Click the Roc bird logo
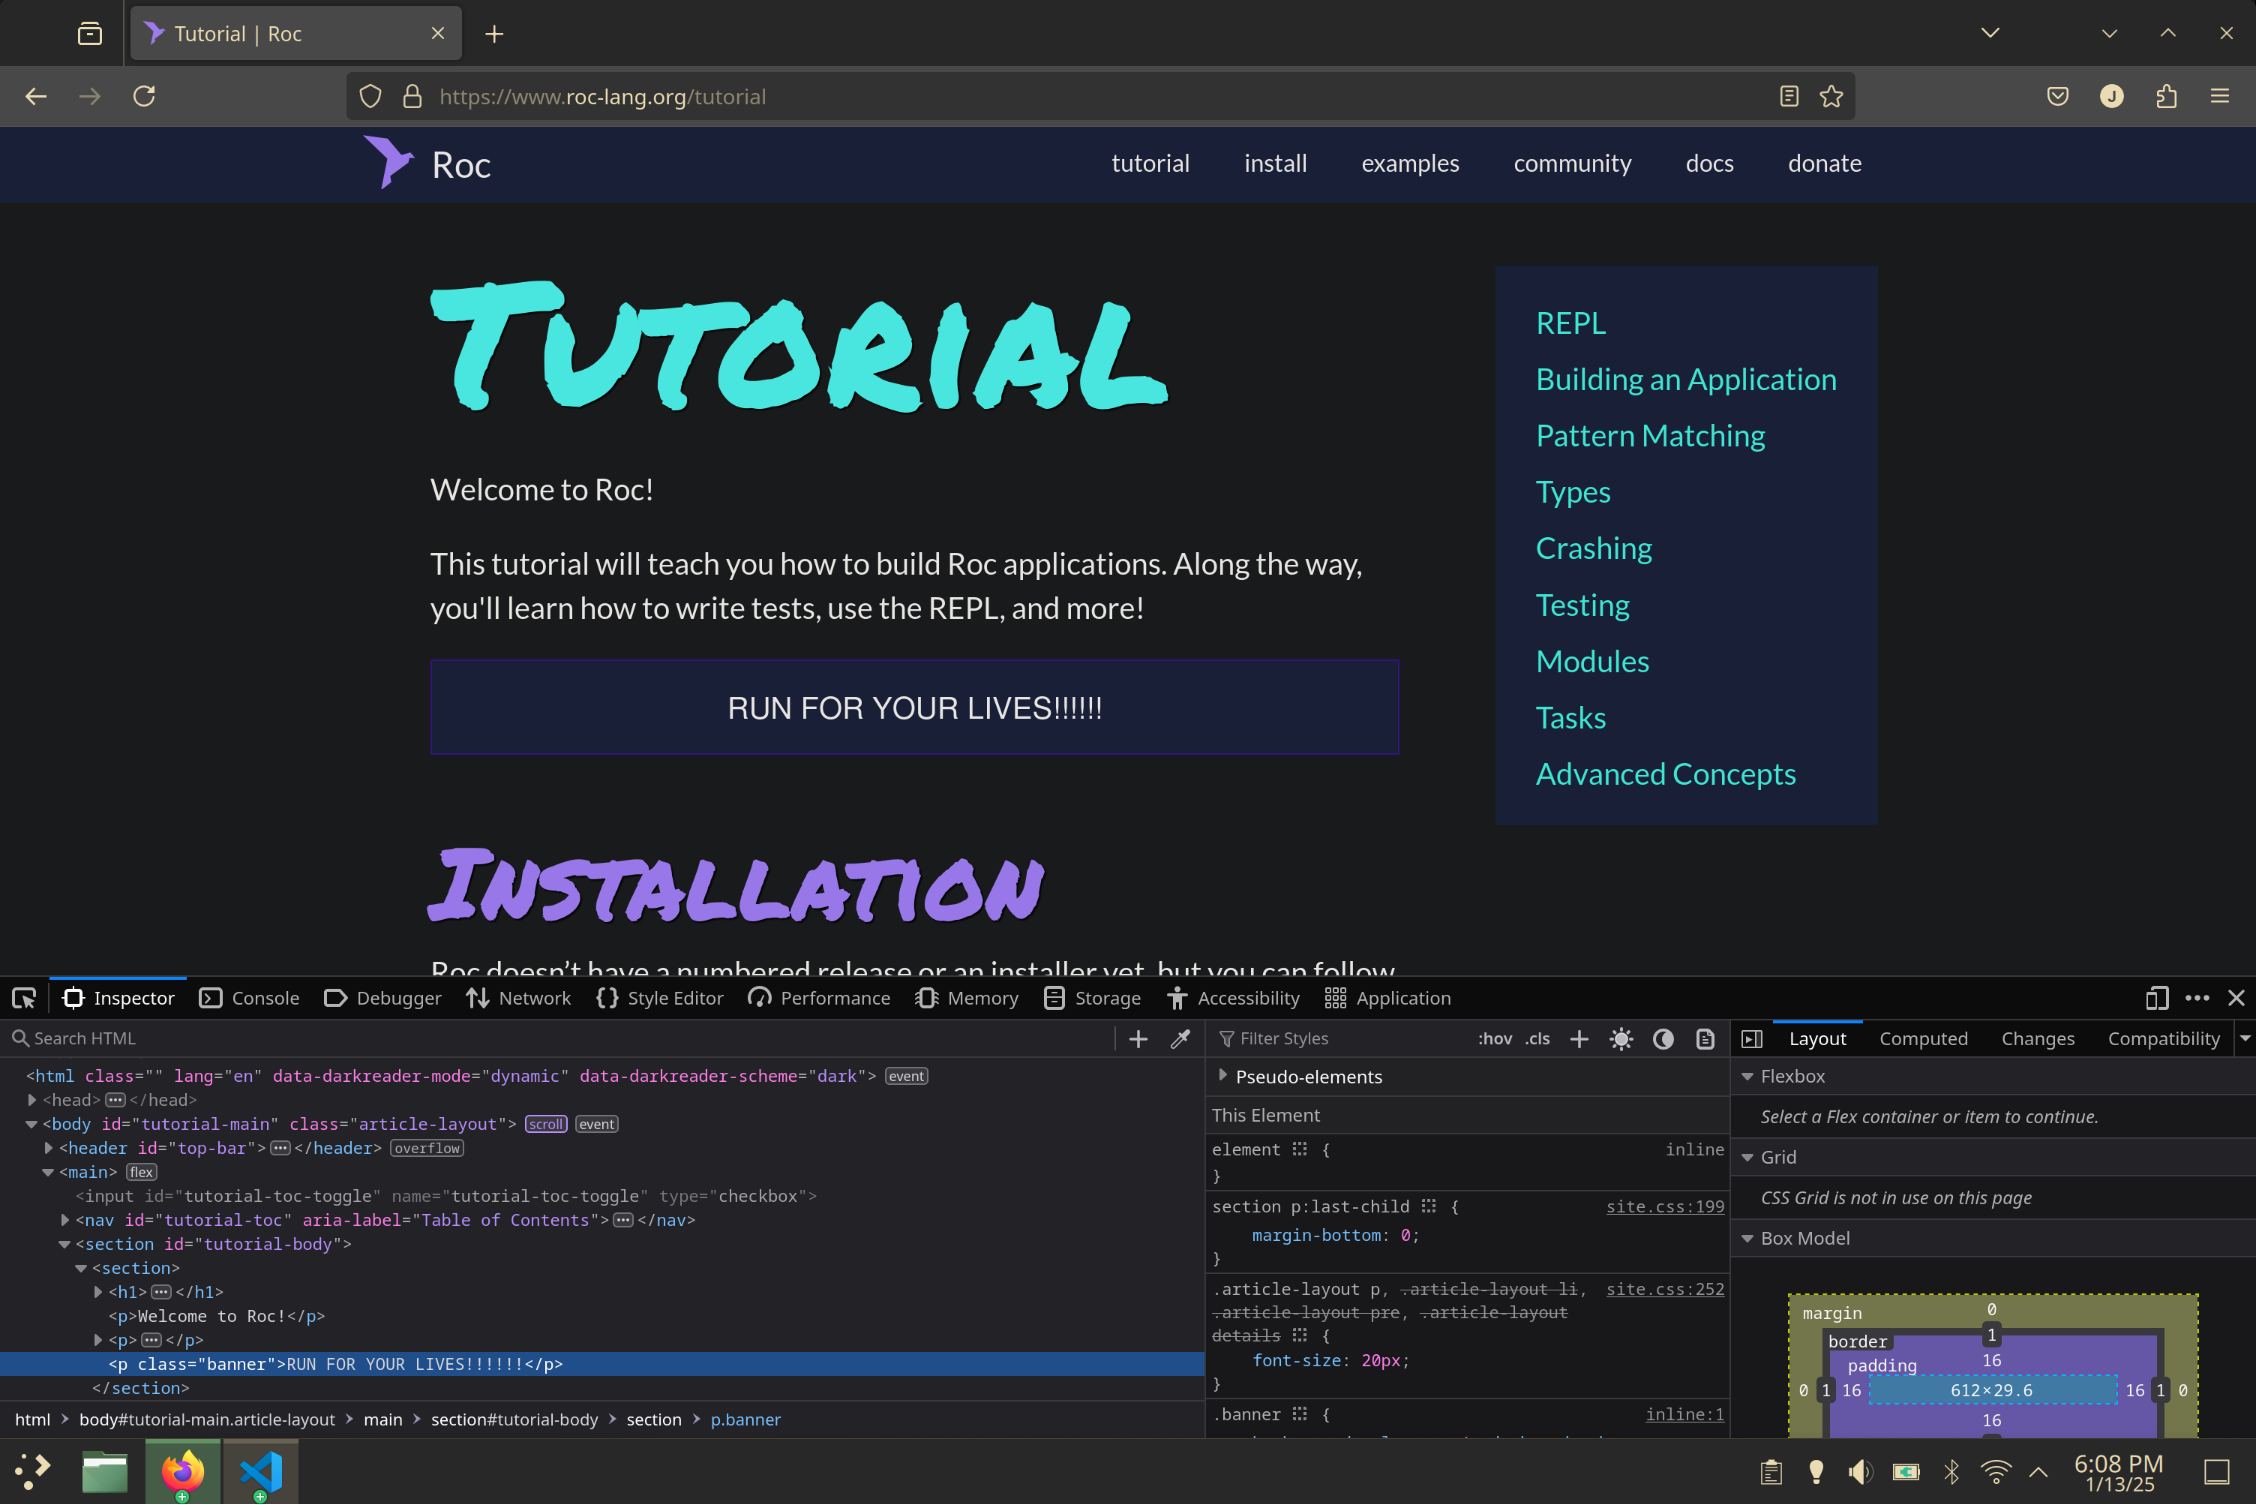 click(x=388, y=162)
